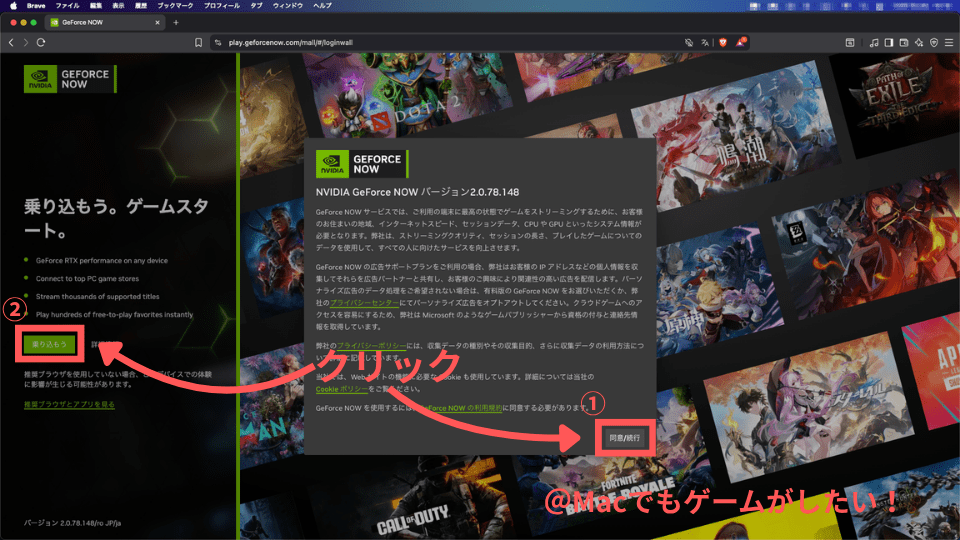960x540 pixels.
Task: Open the Brave VPN shield icon
Action: [x=934, y=42]
